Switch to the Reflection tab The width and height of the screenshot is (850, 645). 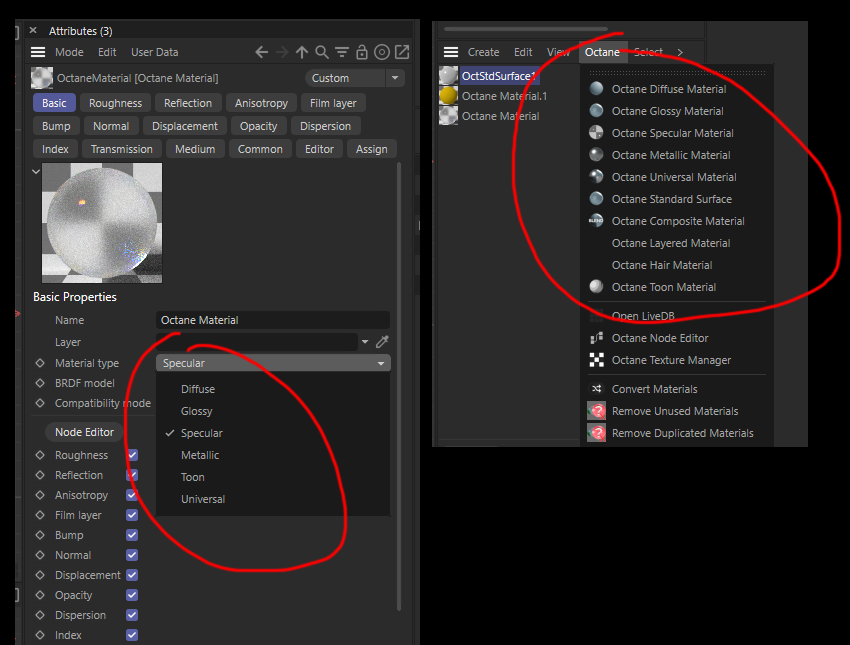tap(188, 103)
